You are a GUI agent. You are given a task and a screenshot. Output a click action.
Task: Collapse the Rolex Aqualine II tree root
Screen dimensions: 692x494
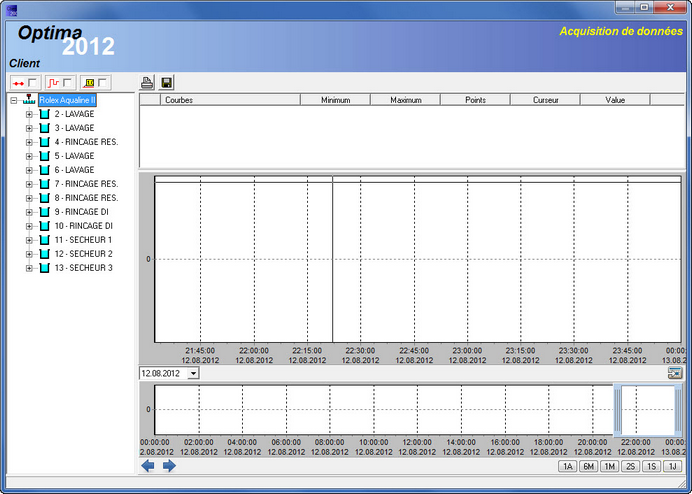14,101
